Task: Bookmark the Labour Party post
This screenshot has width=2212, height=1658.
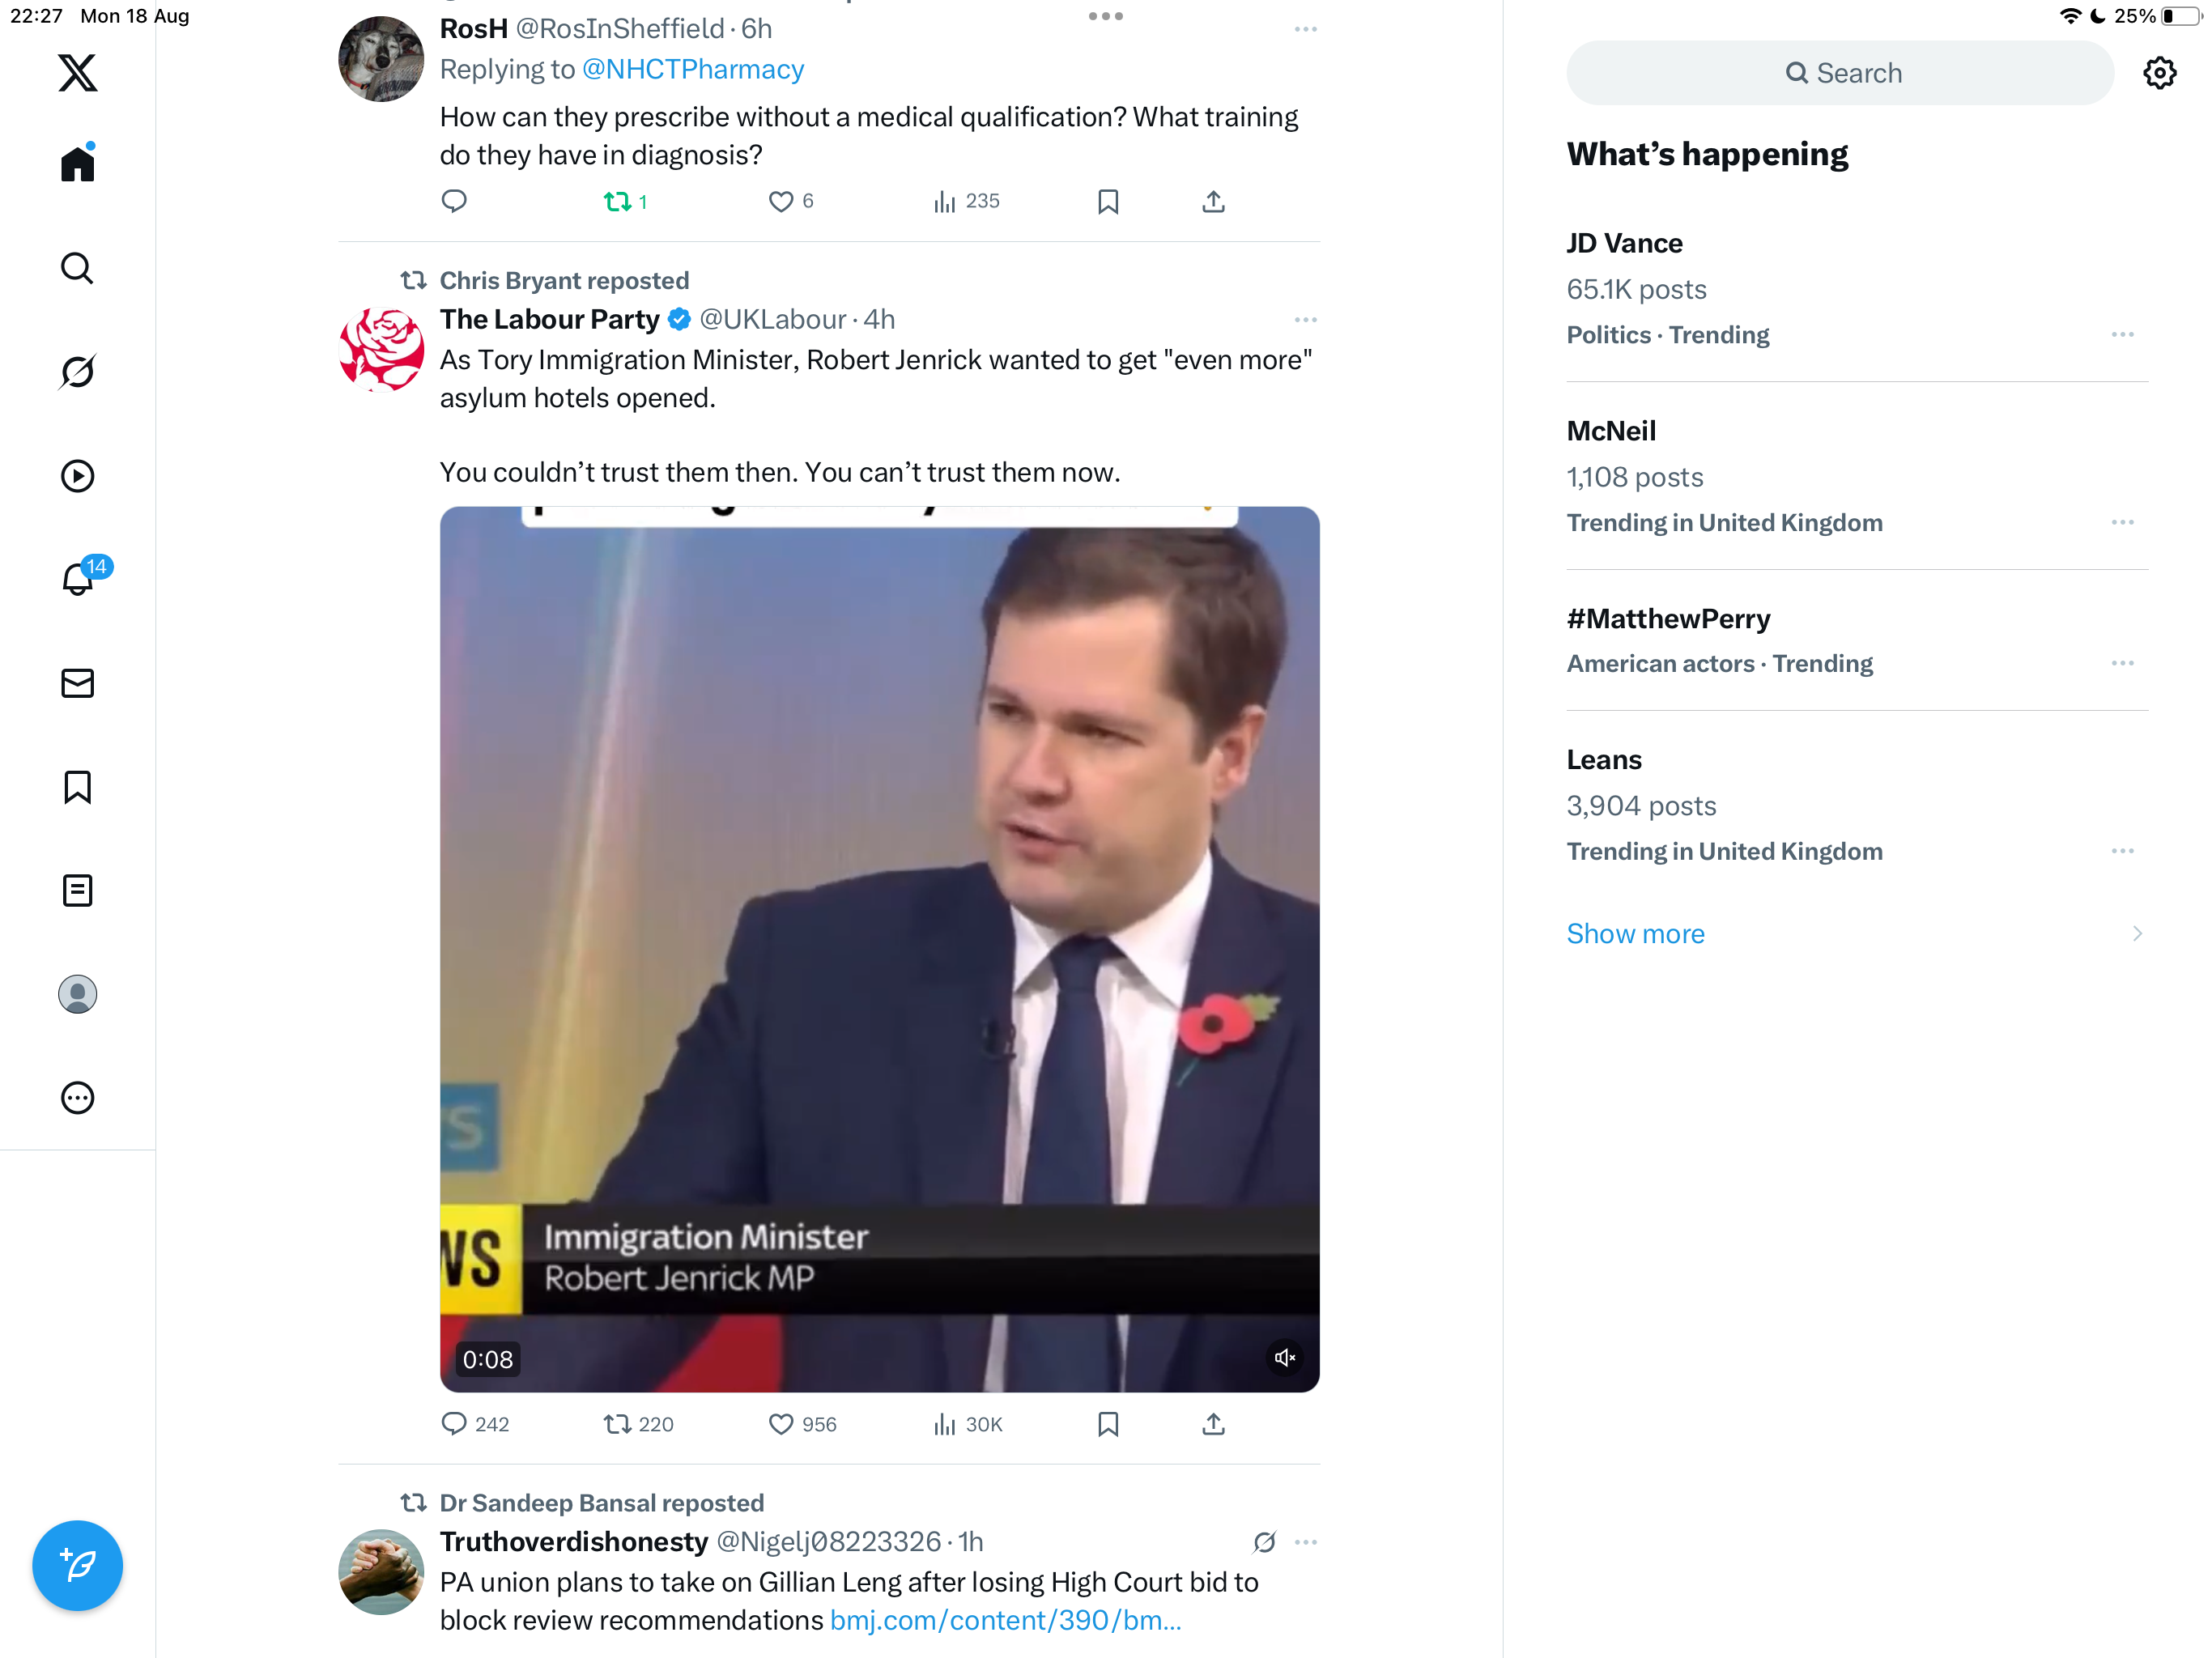Action: pyautogui.click(x=1108, y=1424)
